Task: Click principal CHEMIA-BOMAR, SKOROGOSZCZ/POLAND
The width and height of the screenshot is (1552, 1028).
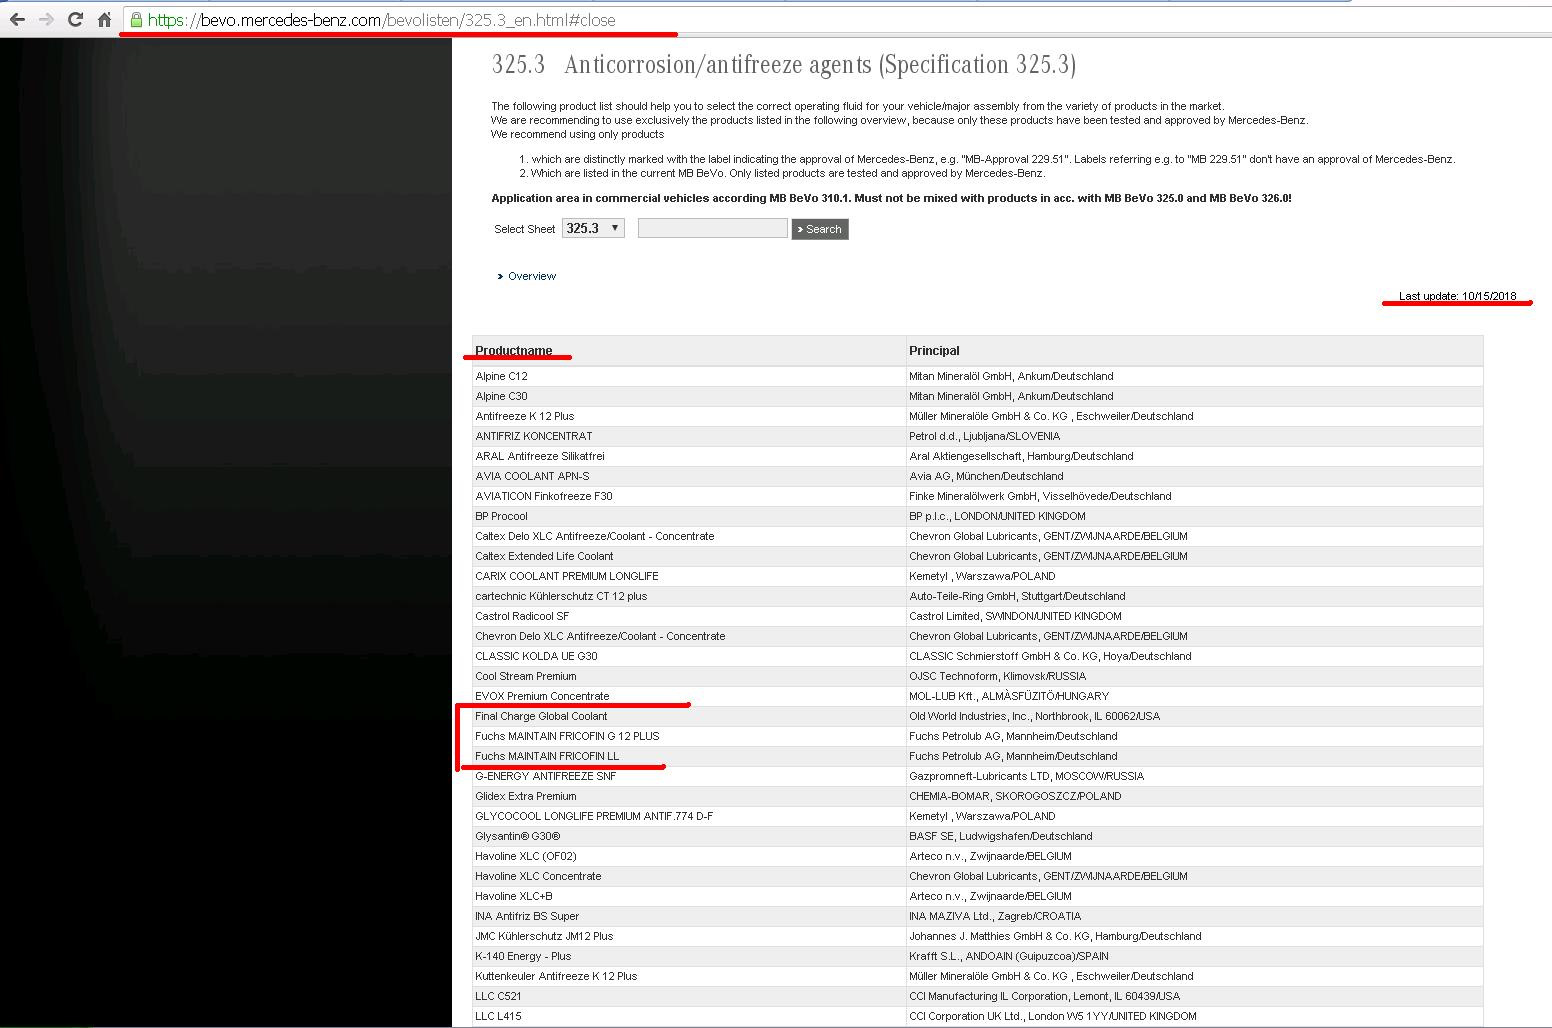Action: tap(1015, 796)
